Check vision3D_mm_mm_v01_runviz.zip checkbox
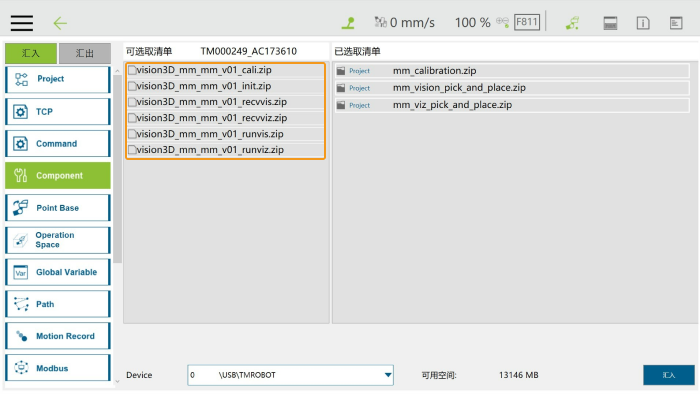 [132, 150]
